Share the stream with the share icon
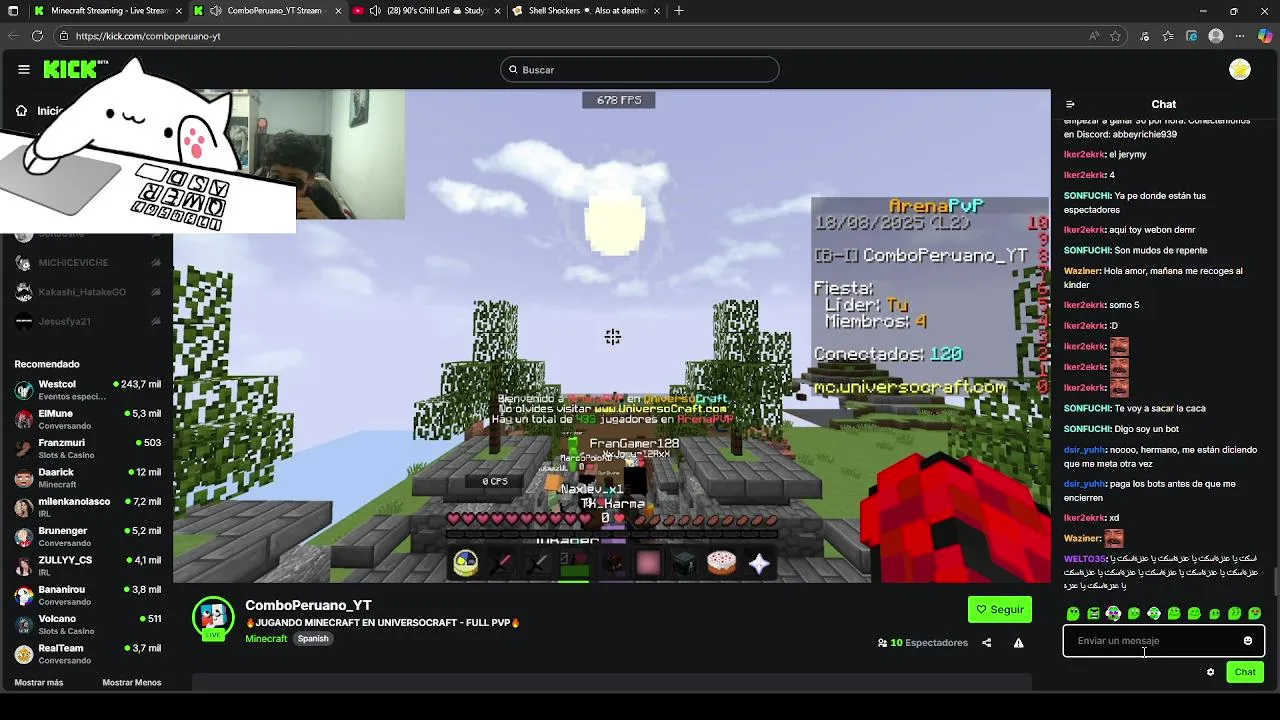Image resolution: width=1280 pixels, height=720 pixels. pyautogui.click(x=986, y=643)
